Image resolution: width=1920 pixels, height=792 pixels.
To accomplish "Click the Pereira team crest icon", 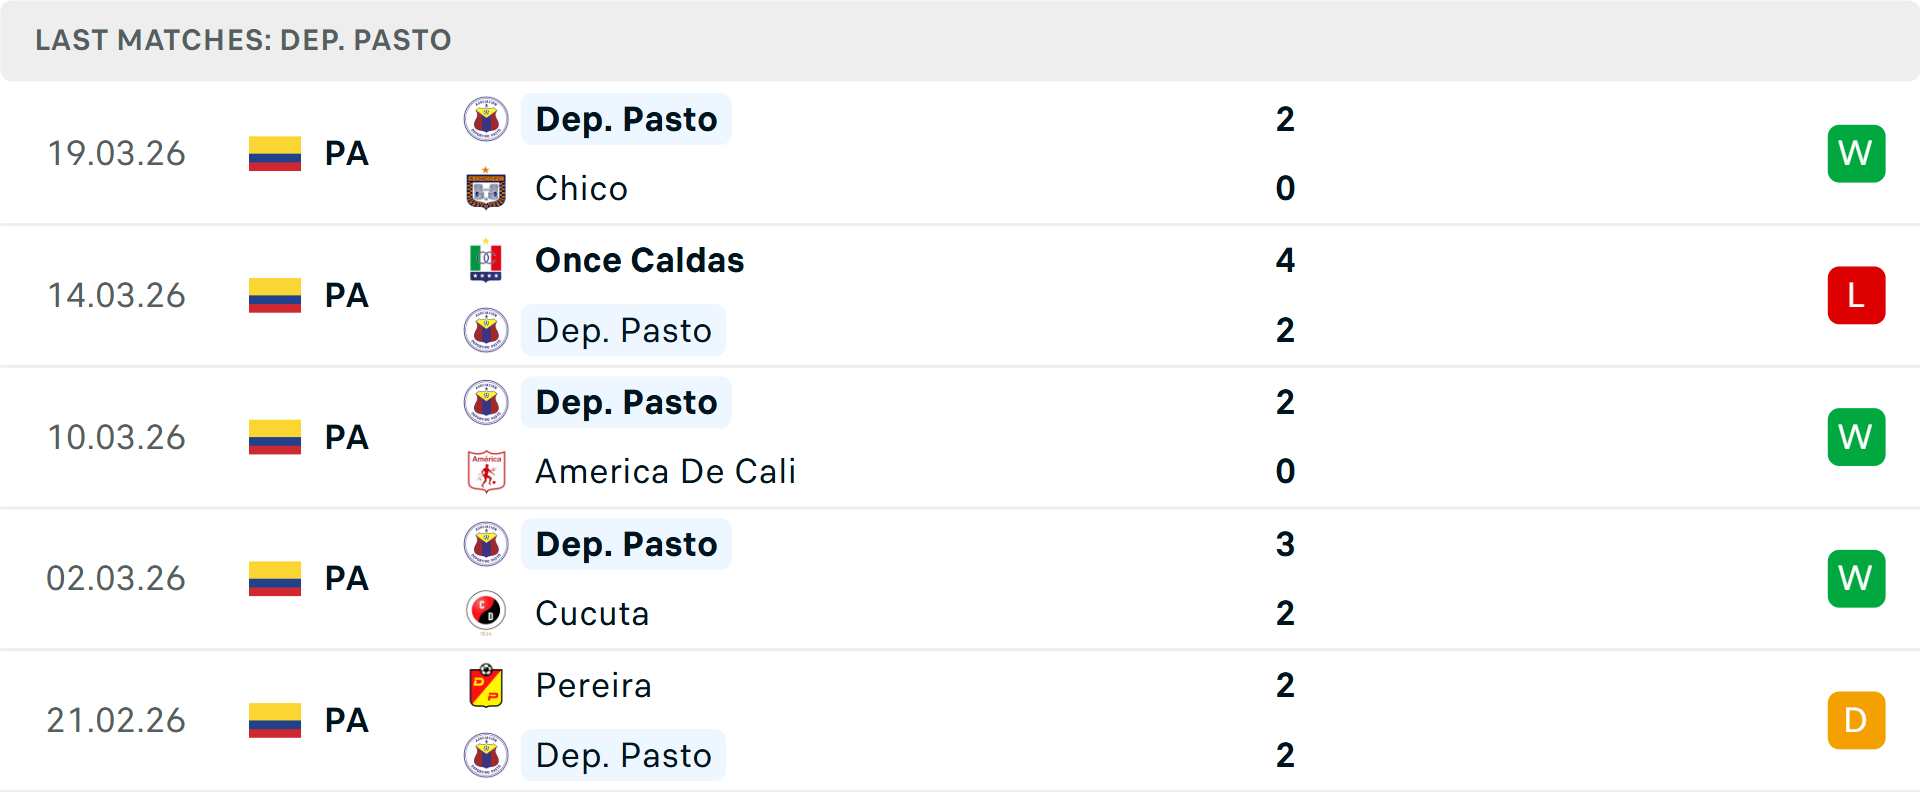I will click(x=486, y=686).
